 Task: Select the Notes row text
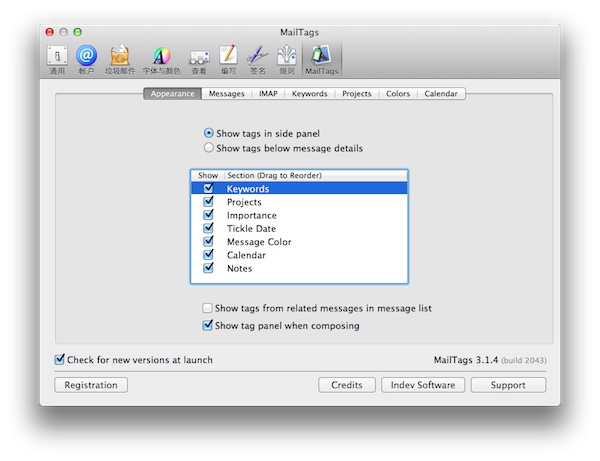240,269
